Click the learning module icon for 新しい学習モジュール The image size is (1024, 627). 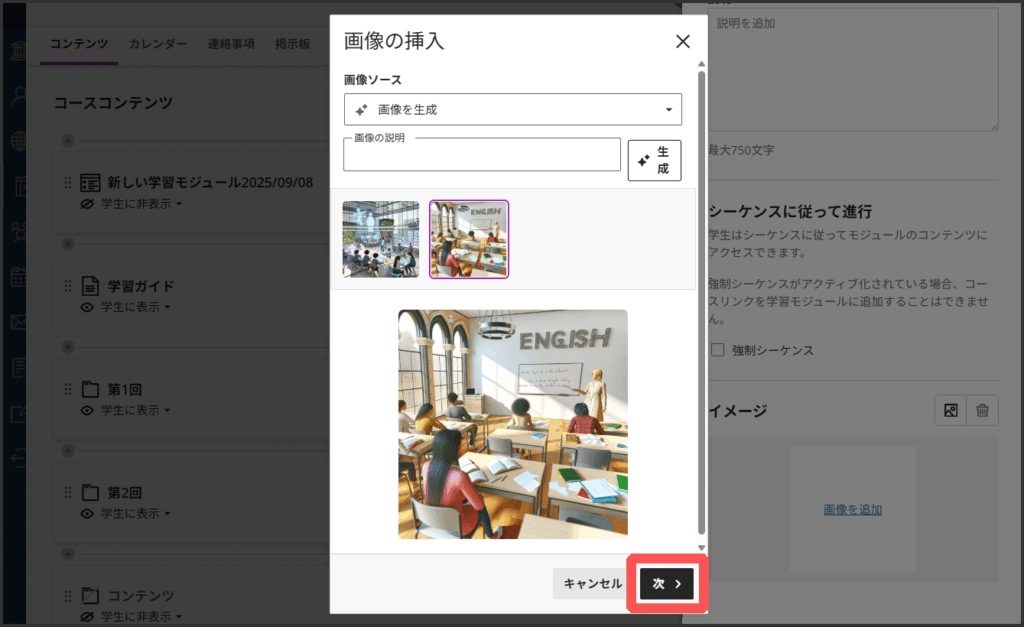click(x=90, y=183)
